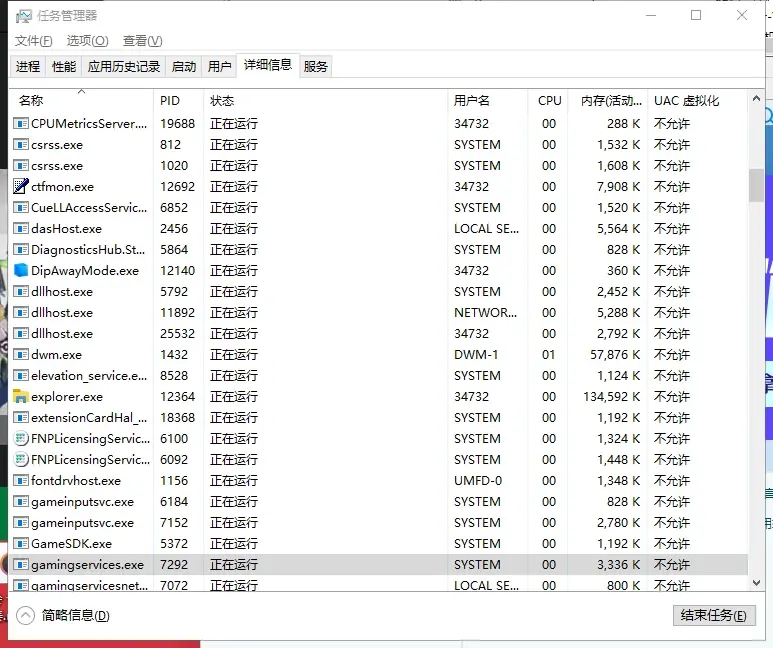Image resolution: width=773 pixels, height=648 pixels.
Task: Click the DipAwayMode.exe blue icon
Action: tap(21, 270)
